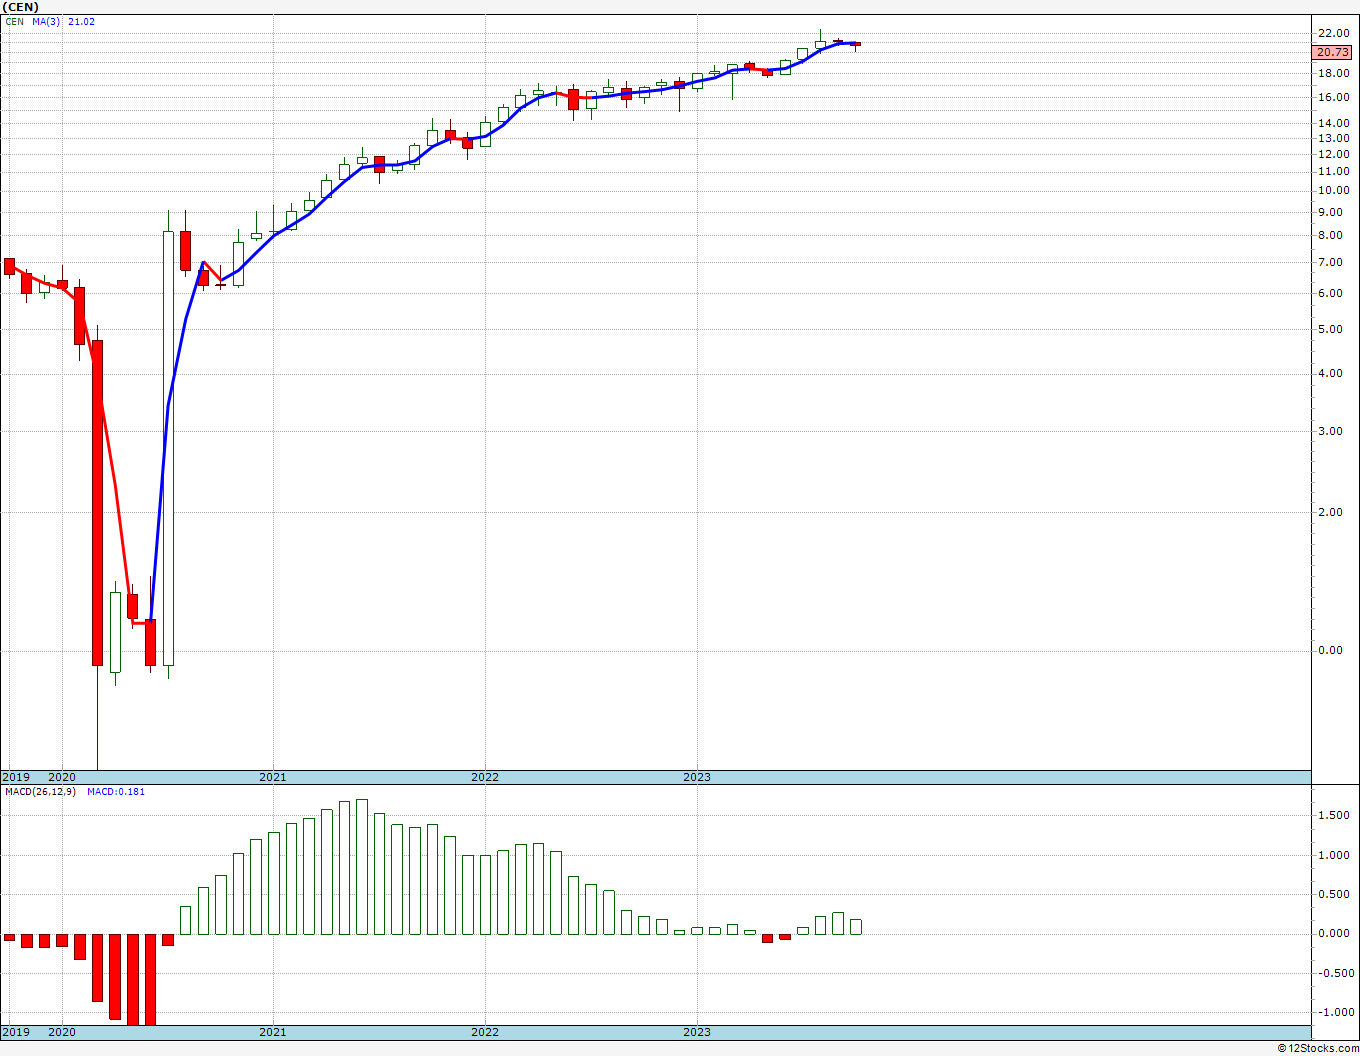Click 2019 on the MACD panel time axis
This screenshot has width=1360, height=1056.
coord(15,1032)
